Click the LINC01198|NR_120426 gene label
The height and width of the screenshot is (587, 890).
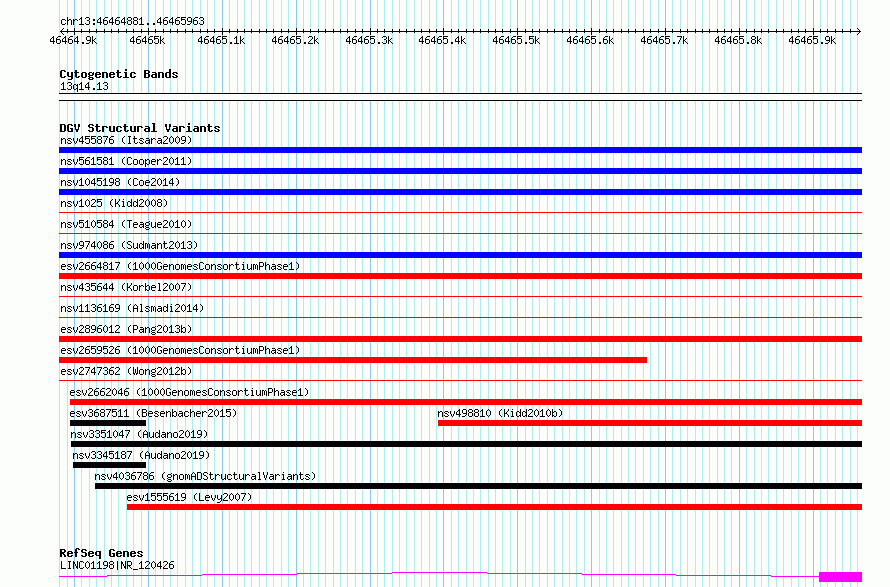(117, 565)
